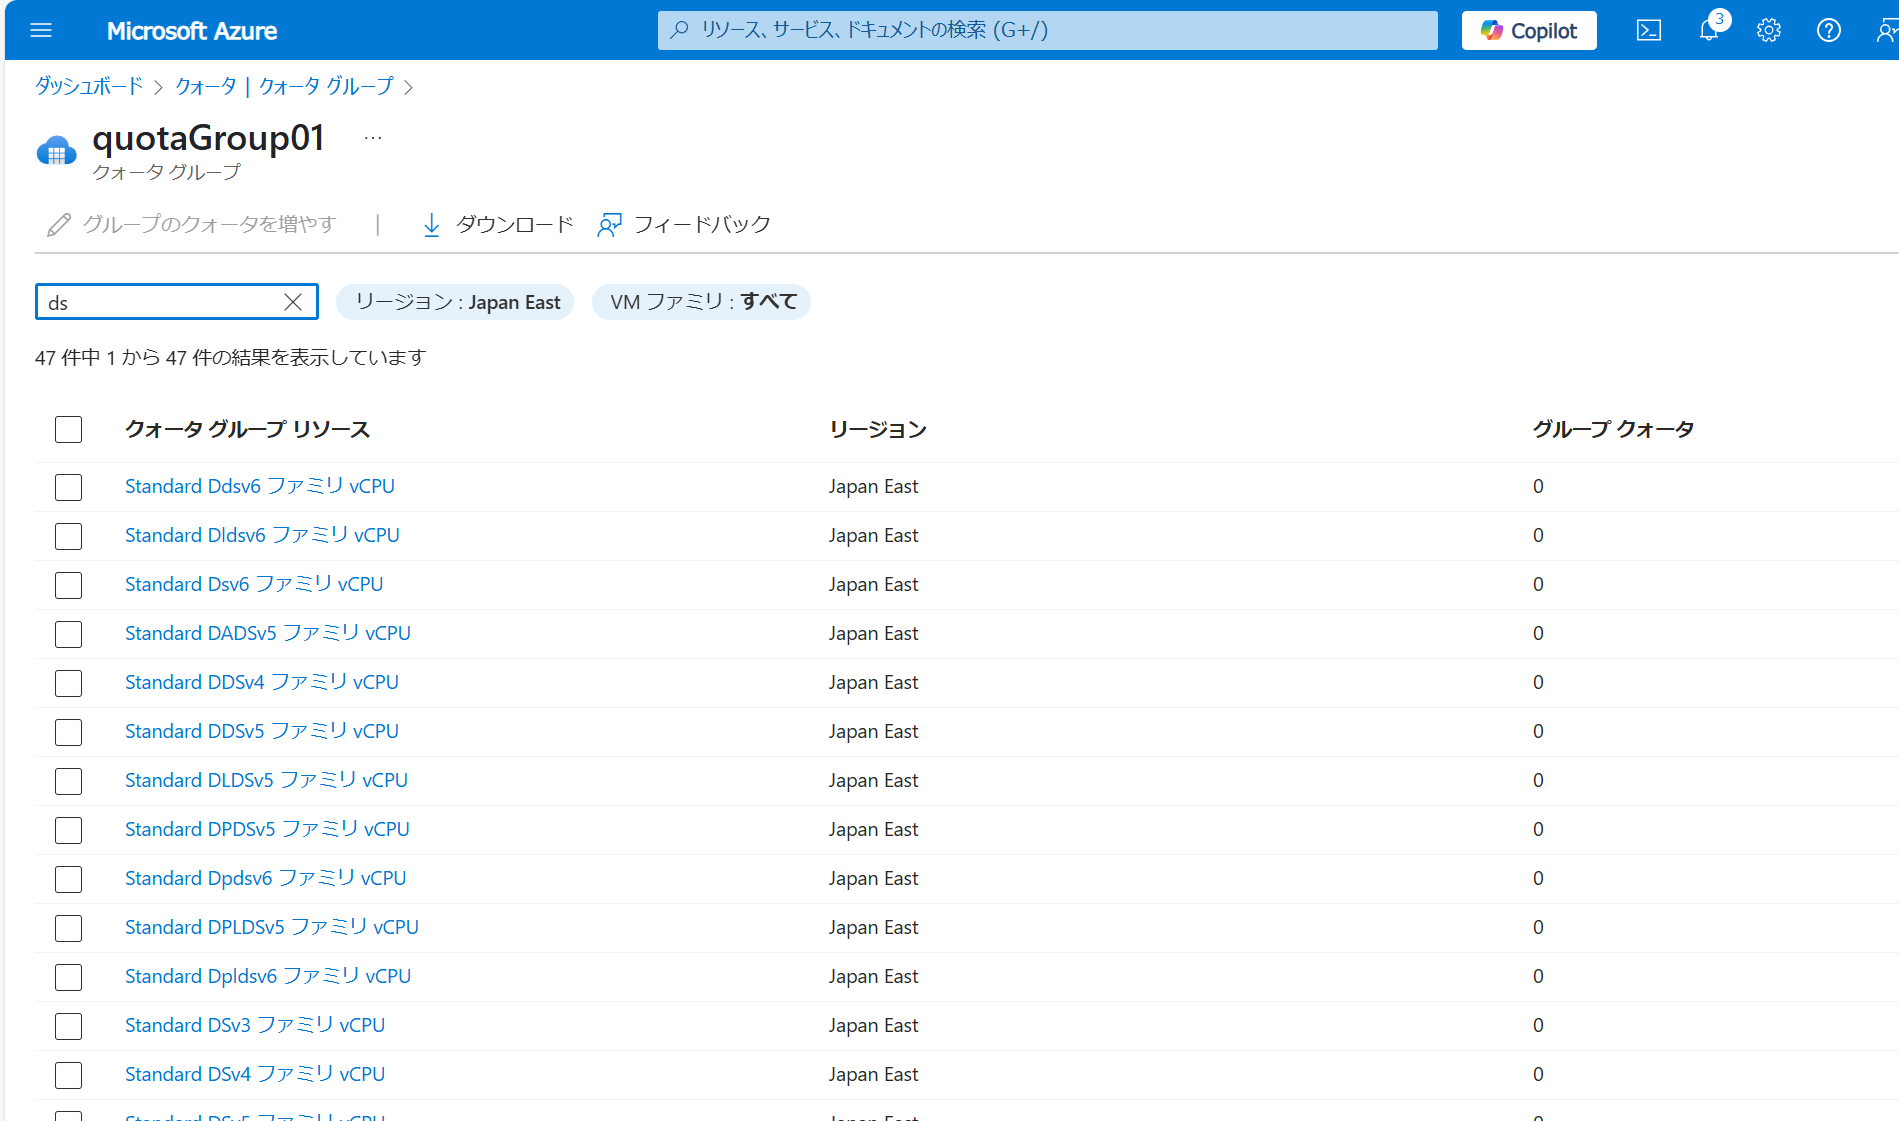1899x1121 pixels.
Task: Click the フィードバック feedback icon
Action: click(609, 224)
